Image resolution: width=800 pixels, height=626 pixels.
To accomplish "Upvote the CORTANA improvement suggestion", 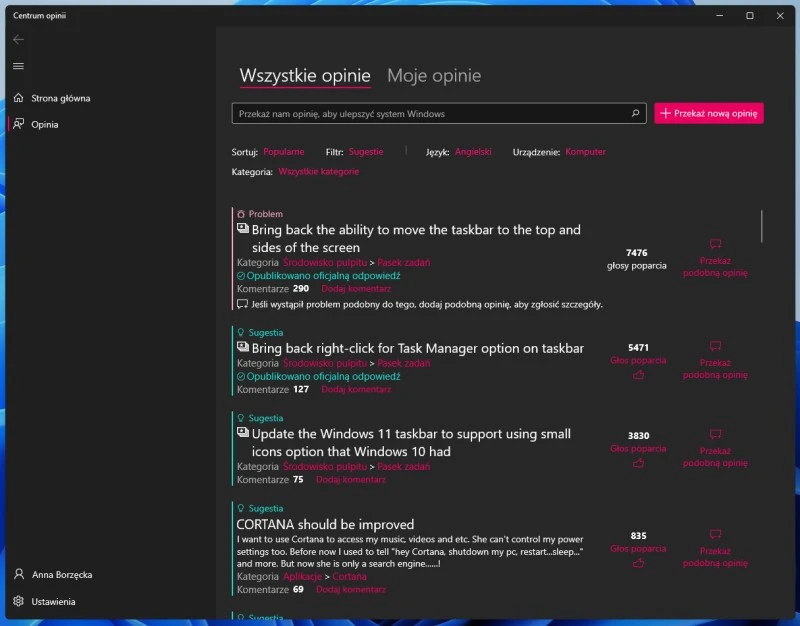I will 637,561.
